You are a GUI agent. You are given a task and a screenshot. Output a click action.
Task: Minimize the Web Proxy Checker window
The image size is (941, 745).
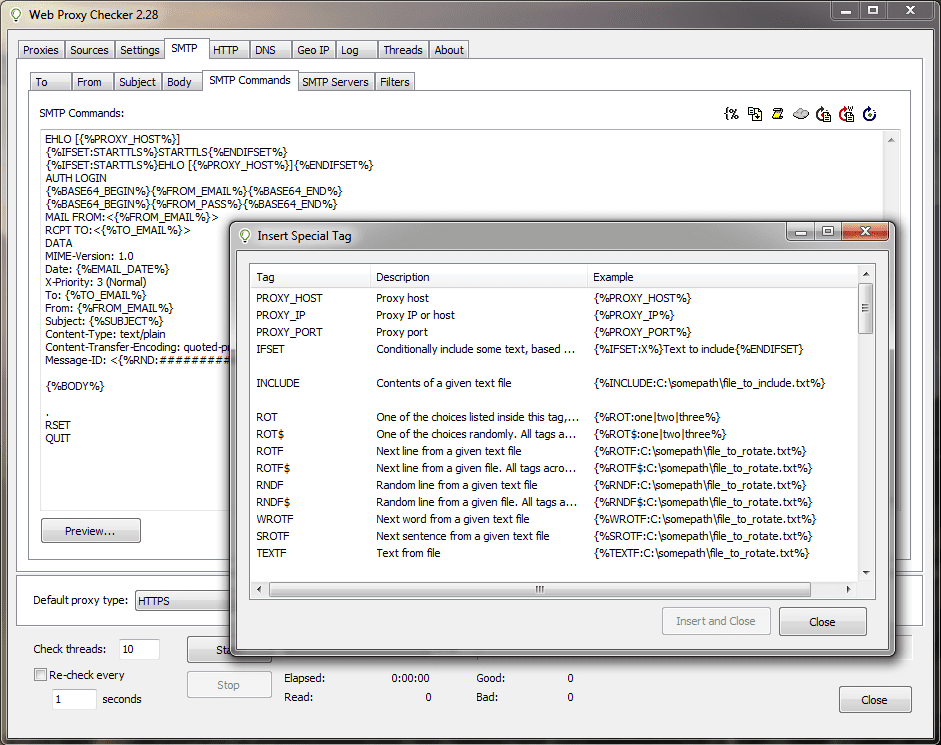pyautogui.click(x=846, y=10)
